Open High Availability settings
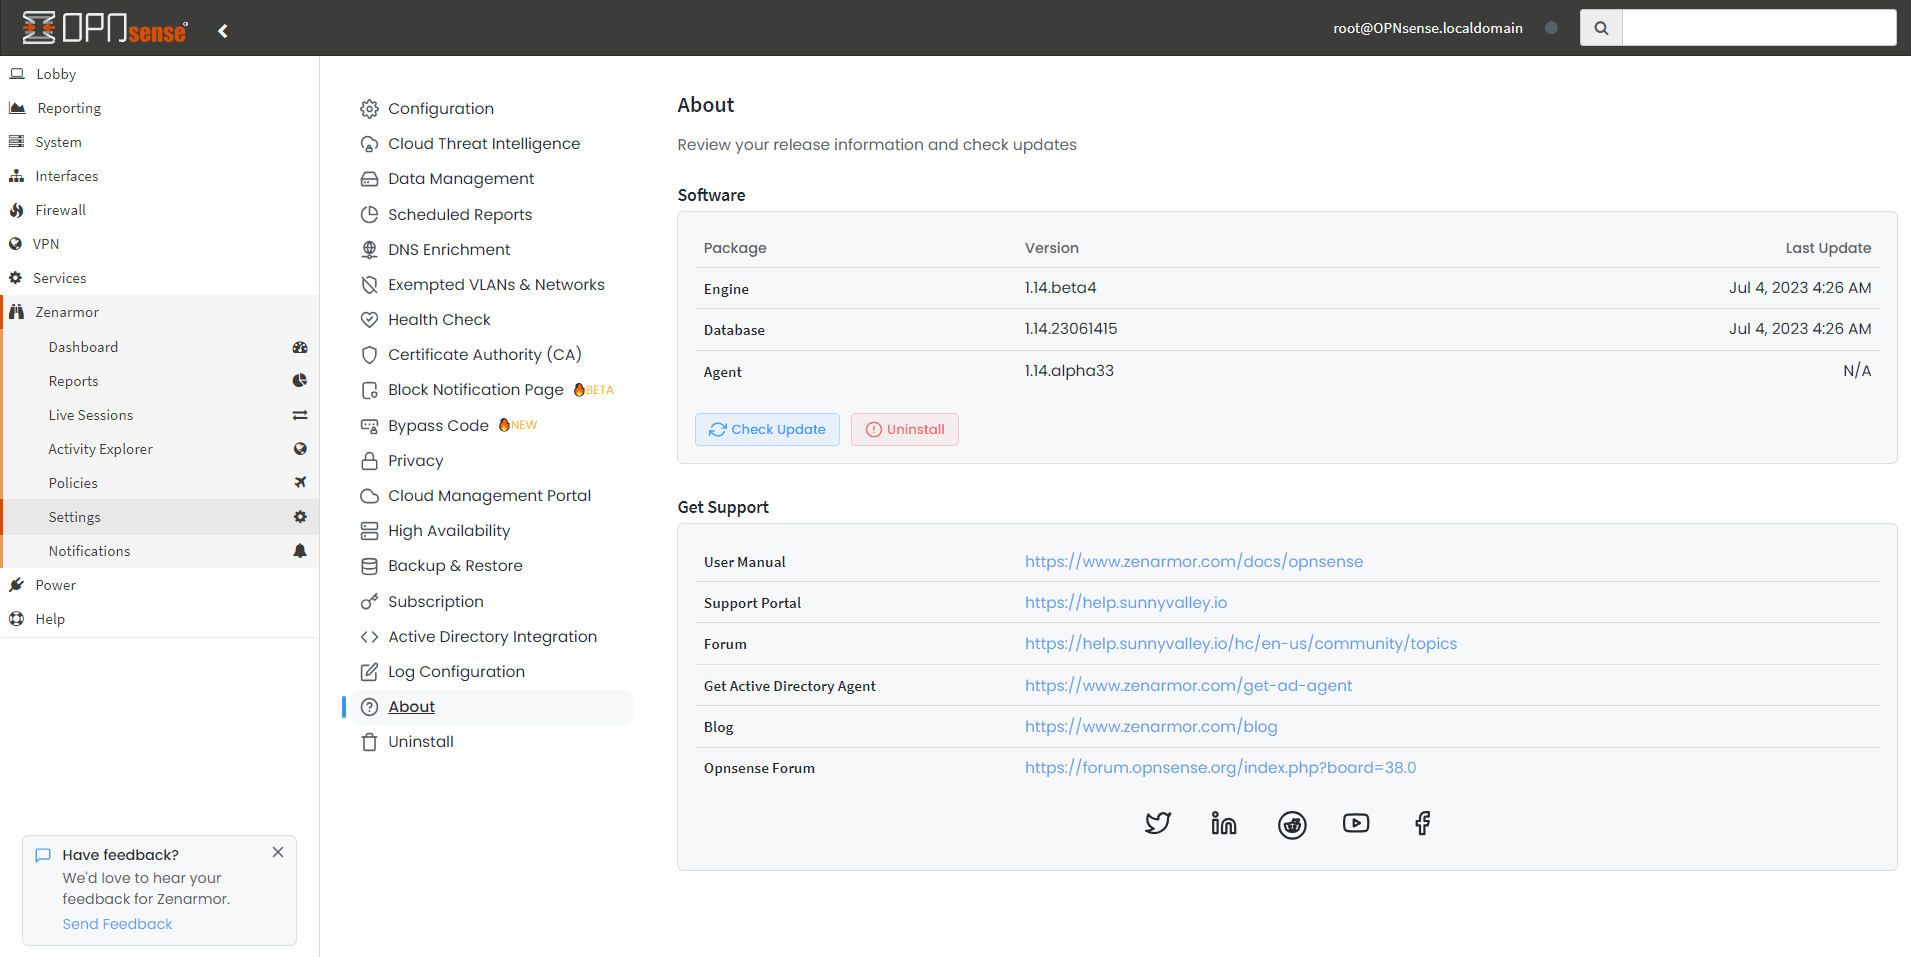The image size is (1911, 957). click(449, 531)
